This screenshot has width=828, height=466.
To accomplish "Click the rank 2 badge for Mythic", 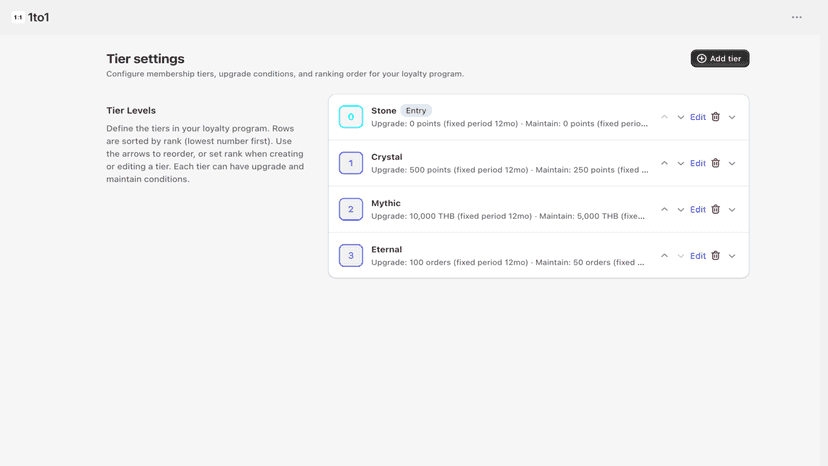I will click(x=351, y=209).
